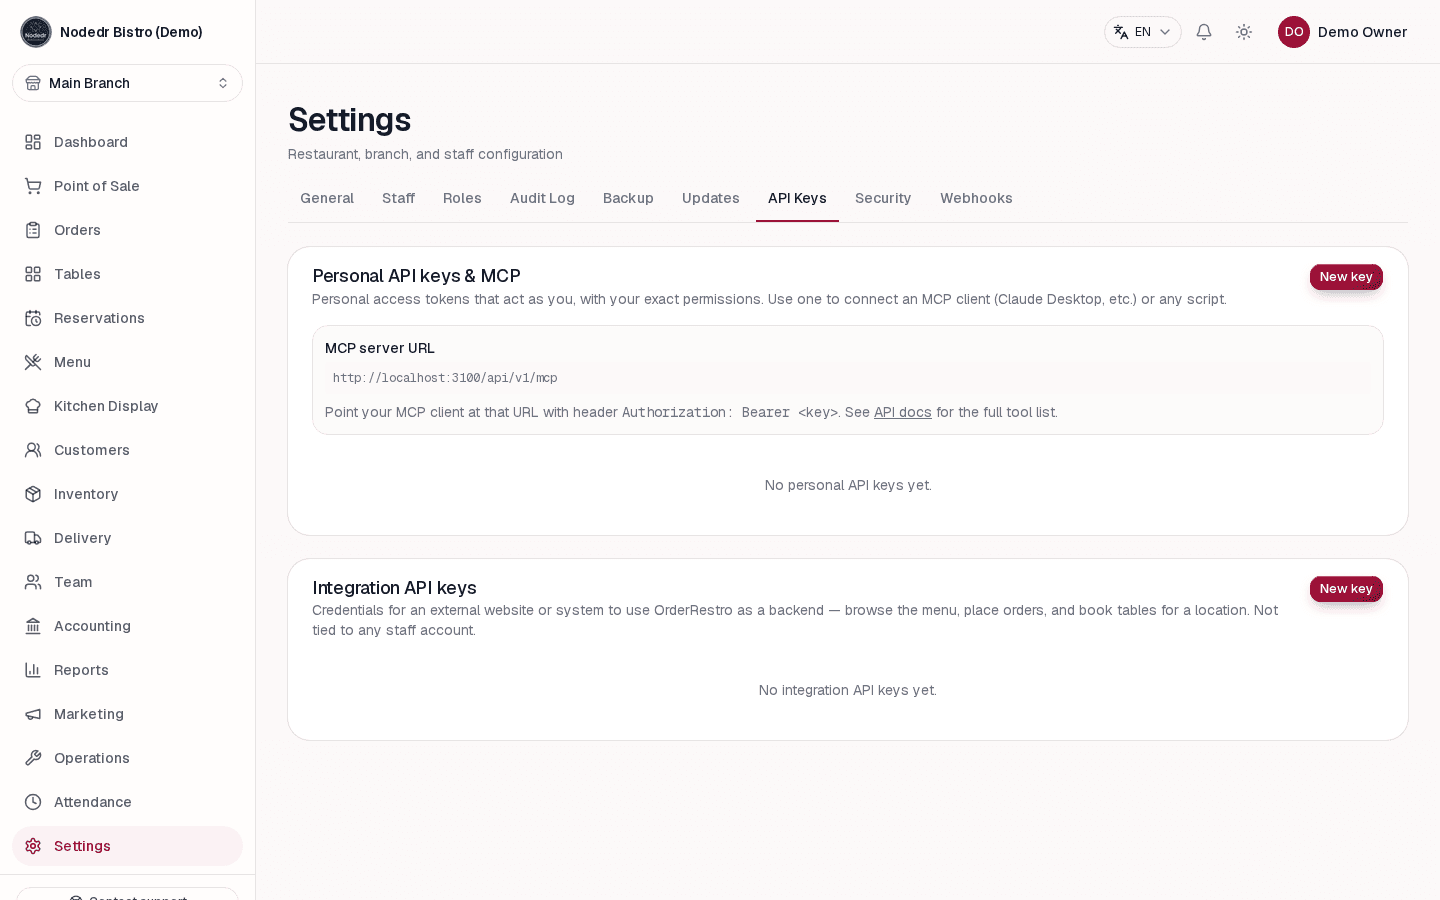Viewport: 1440px width, 900px height.
Task: Open Dashboard from the sidebar
Action: coord(127,142)
